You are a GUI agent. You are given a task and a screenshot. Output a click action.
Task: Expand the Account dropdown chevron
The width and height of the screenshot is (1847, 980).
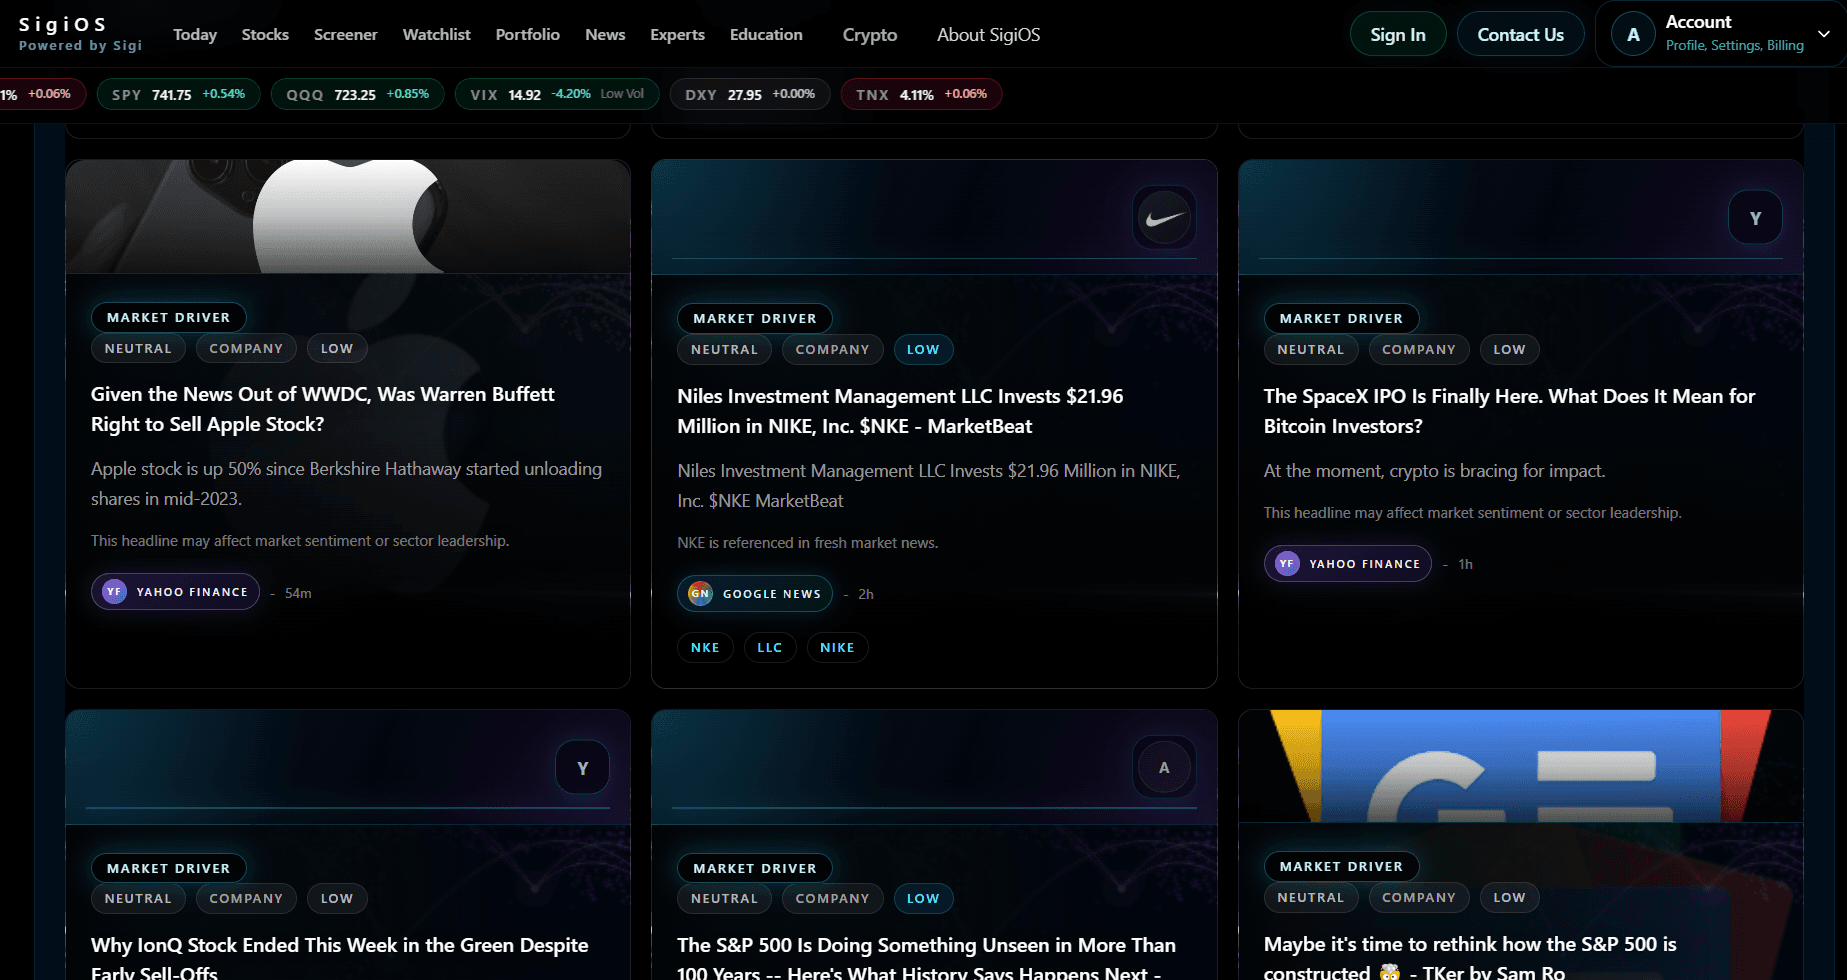click(x=1824, y=34)
